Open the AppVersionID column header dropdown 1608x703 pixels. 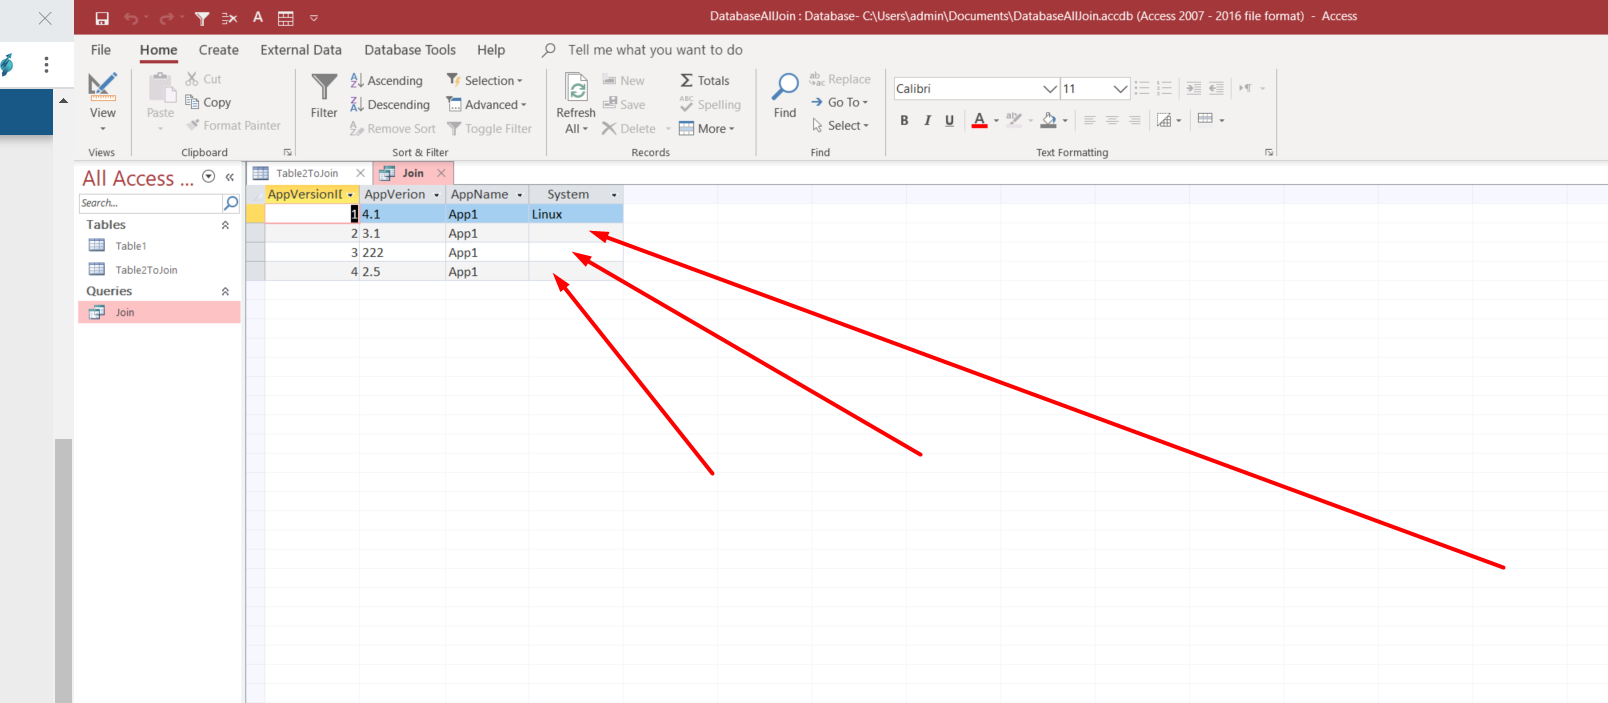click(350, 195)
